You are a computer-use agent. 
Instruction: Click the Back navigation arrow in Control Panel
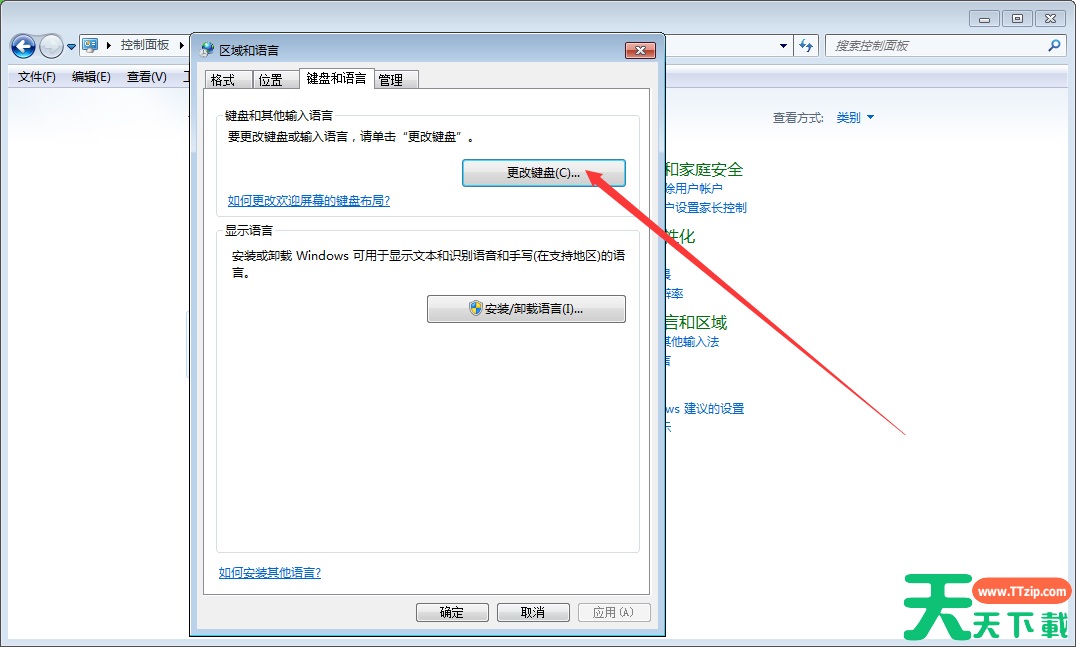coord(23,47)
